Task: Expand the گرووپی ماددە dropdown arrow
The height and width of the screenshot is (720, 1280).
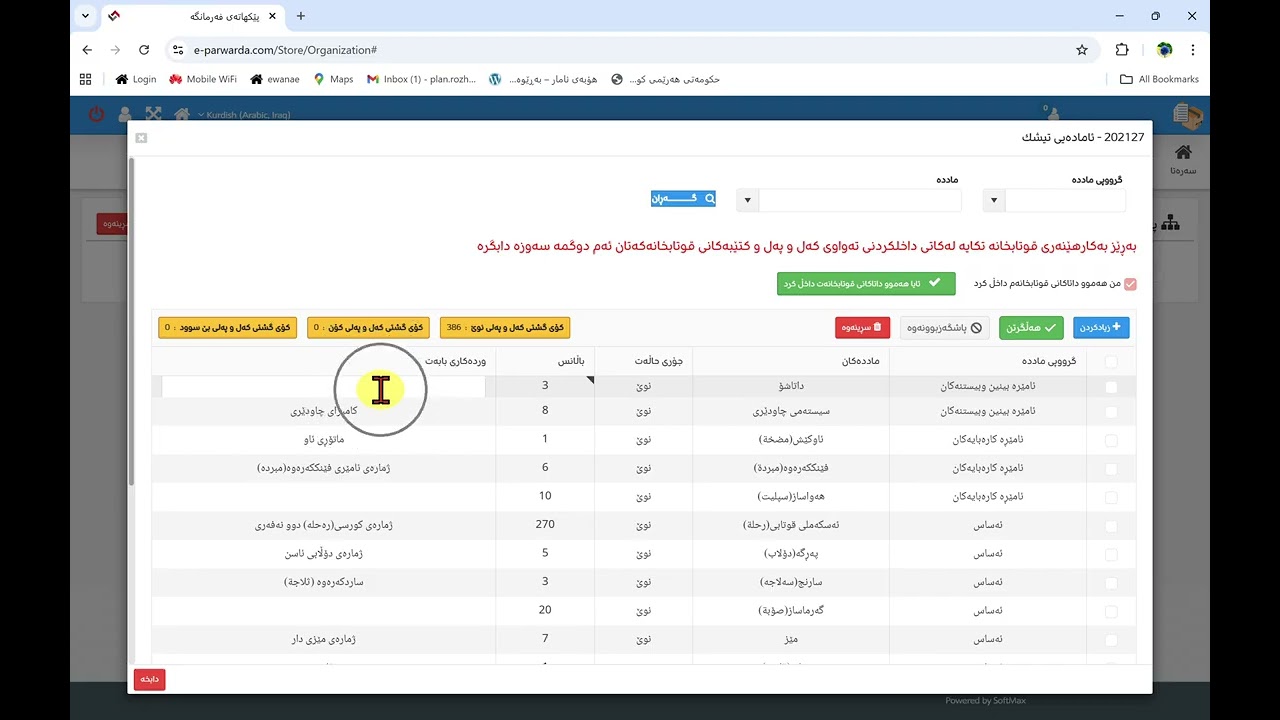Action: pyautogui.click(x=993, y=200)
